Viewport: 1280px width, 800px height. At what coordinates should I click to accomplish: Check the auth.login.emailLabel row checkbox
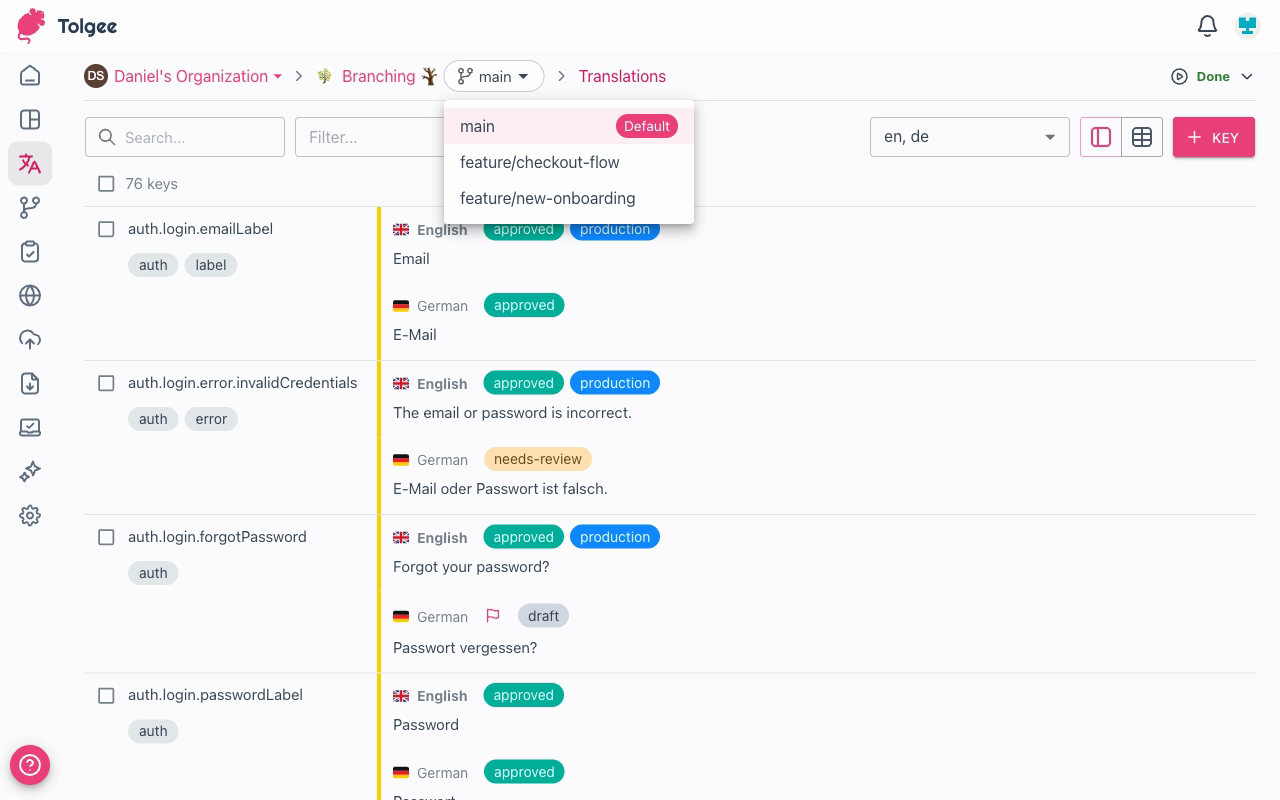click(106, 229)
